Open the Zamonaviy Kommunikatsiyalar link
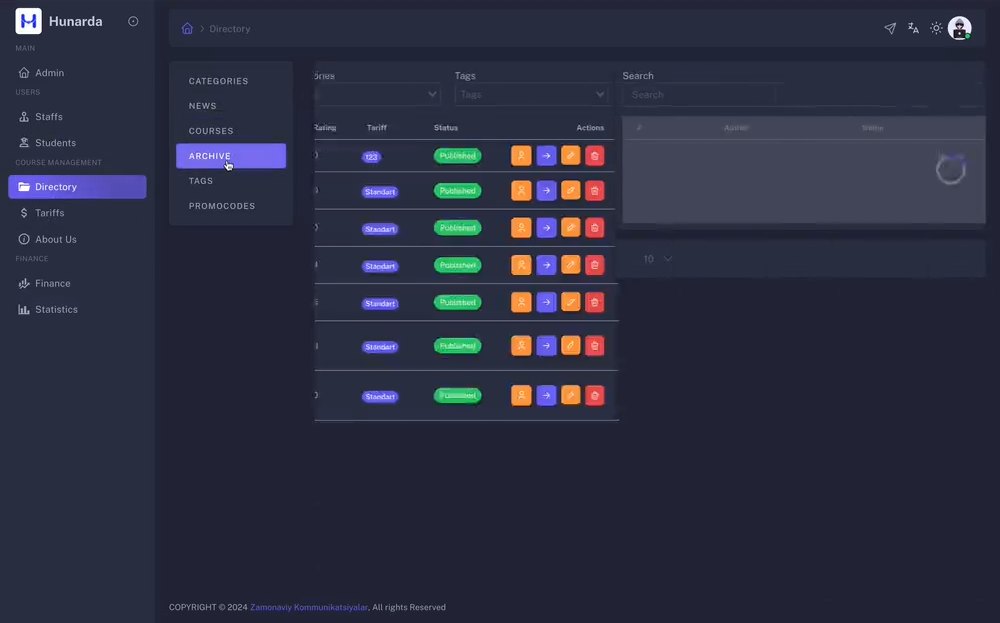The width and height of the screenshot is (1000, 623). 309,607
